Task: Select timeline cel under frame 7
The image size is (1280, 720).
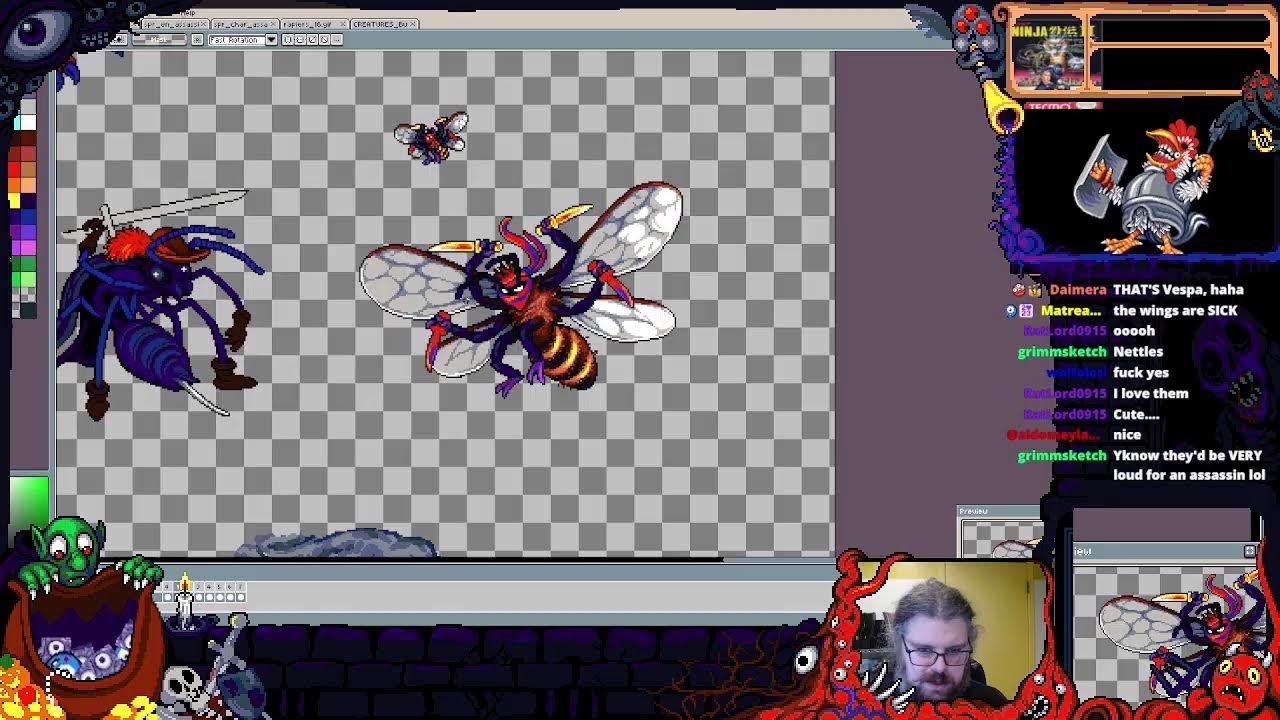Action: [241, 598]
